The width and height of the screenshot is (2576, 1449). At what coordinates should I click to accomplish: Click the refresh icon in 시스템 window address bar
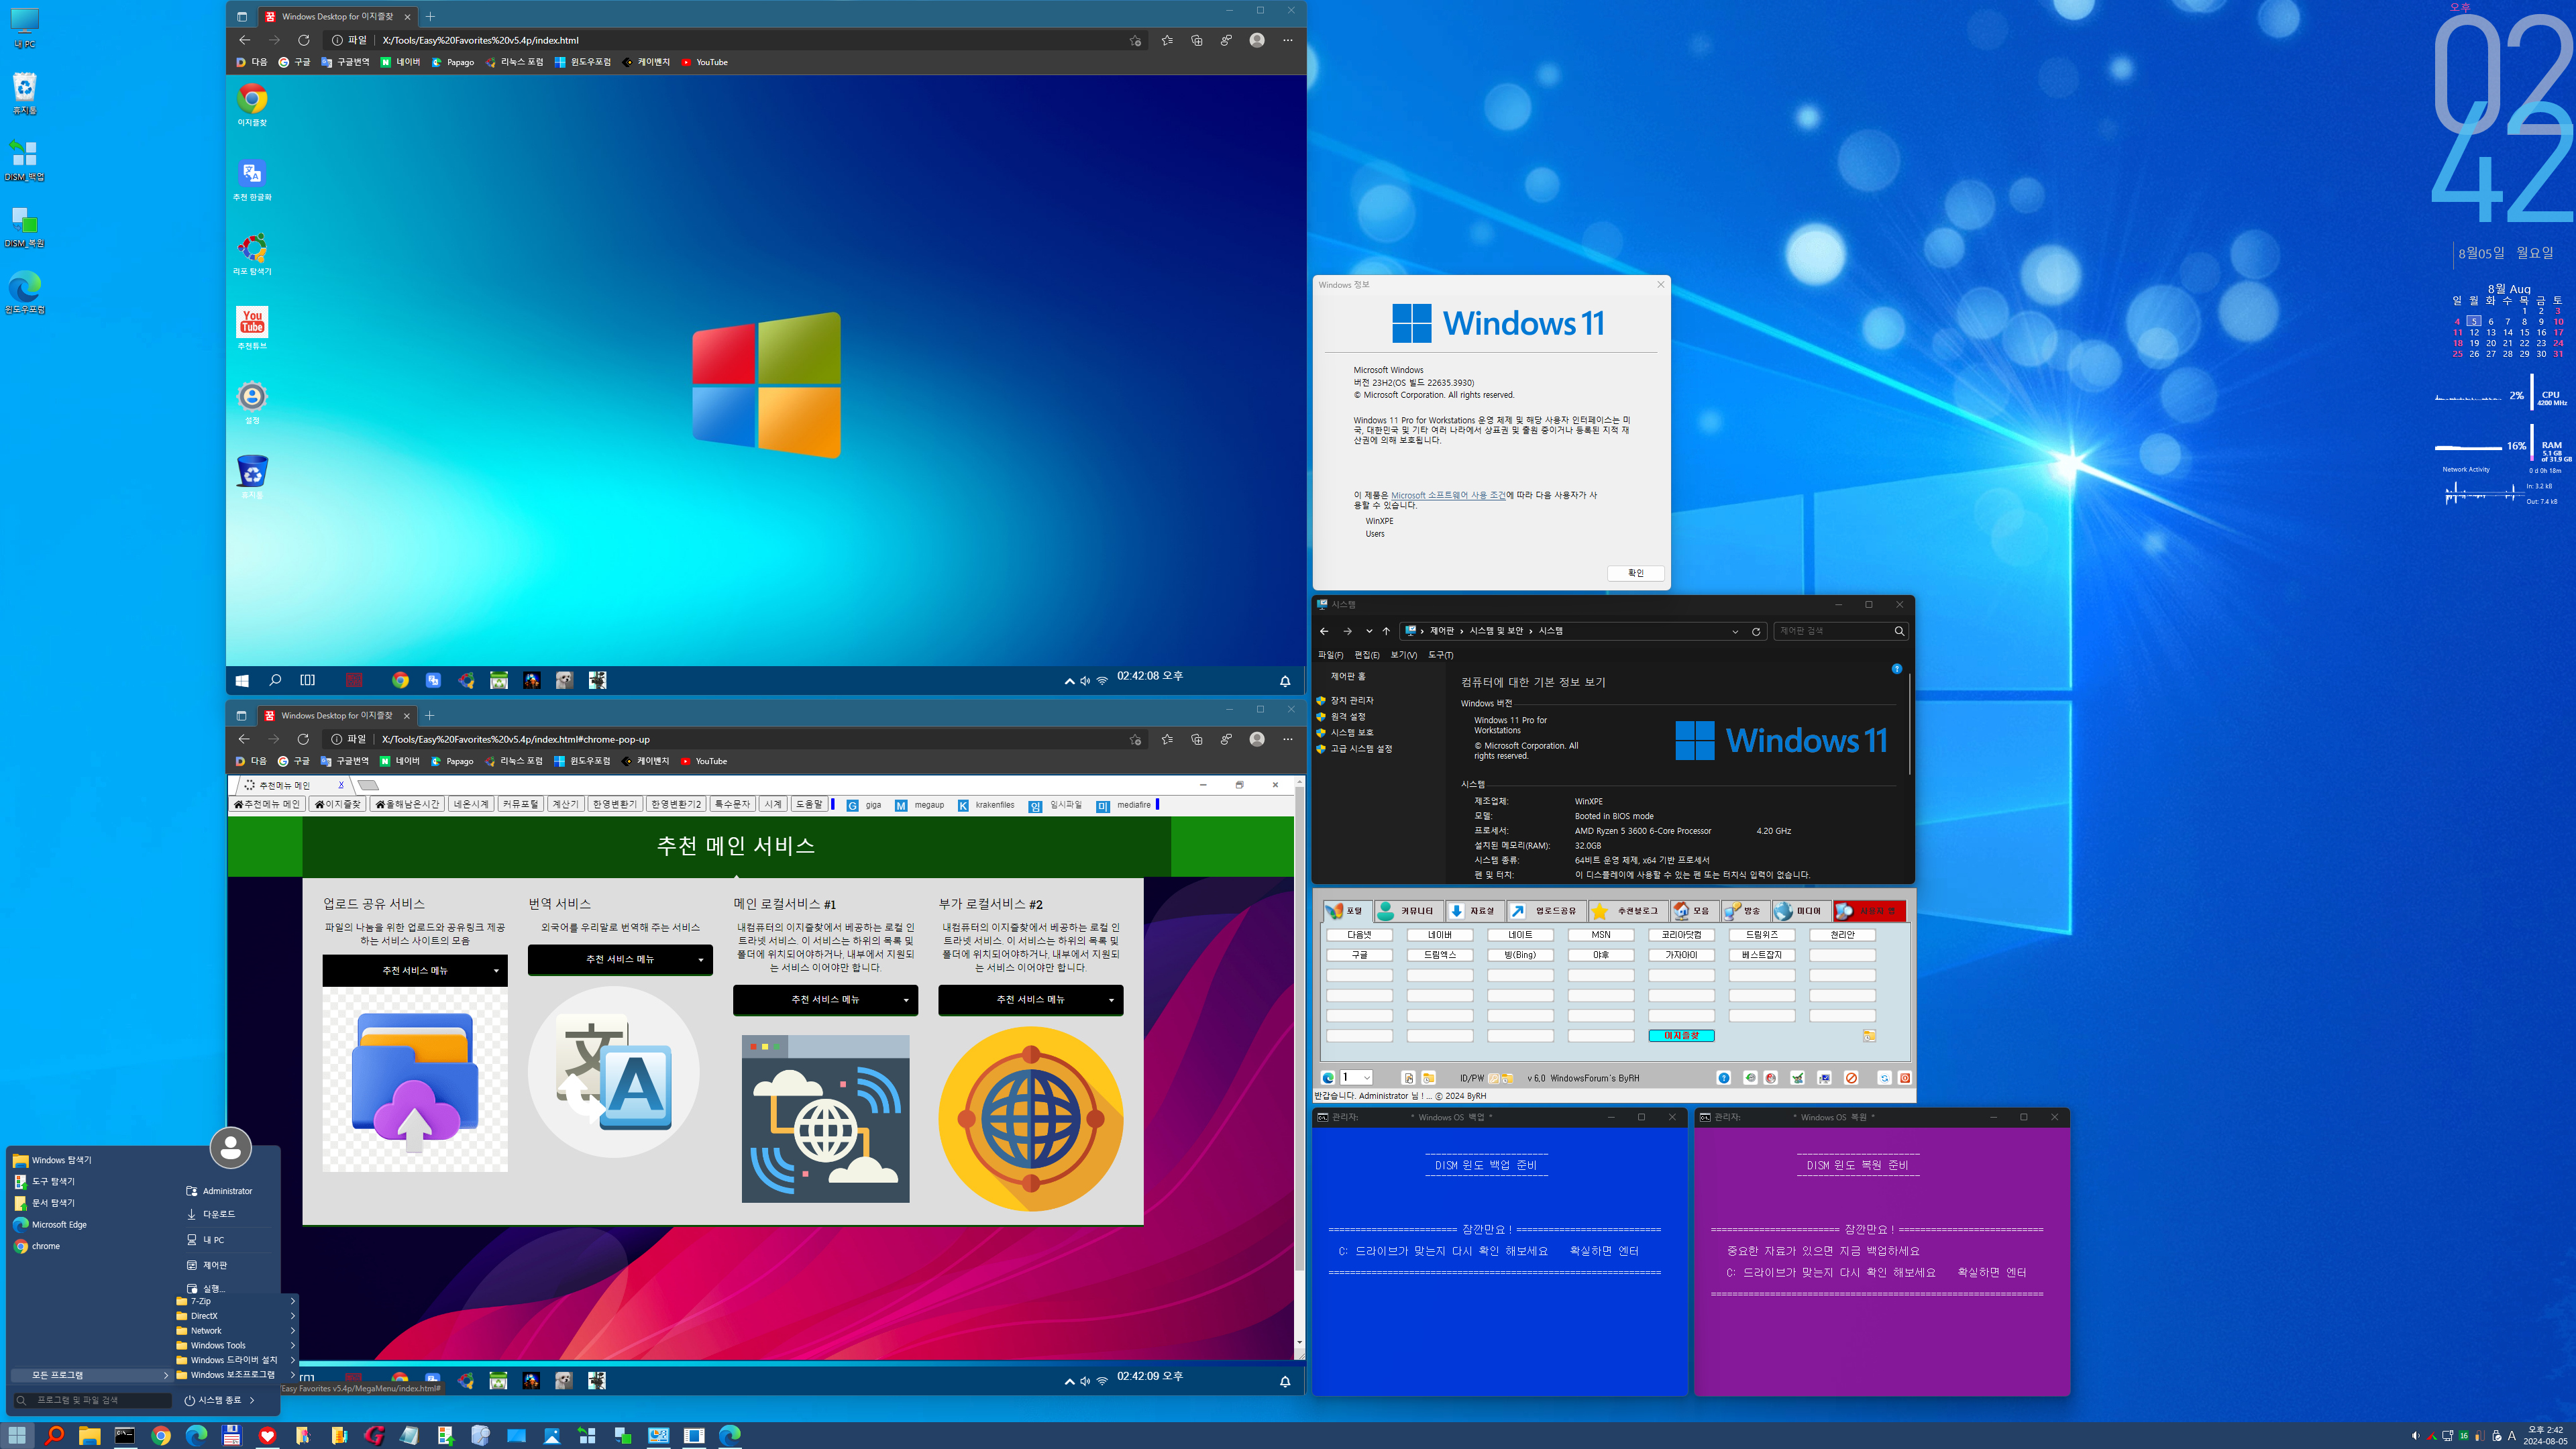pos(1756,631)
